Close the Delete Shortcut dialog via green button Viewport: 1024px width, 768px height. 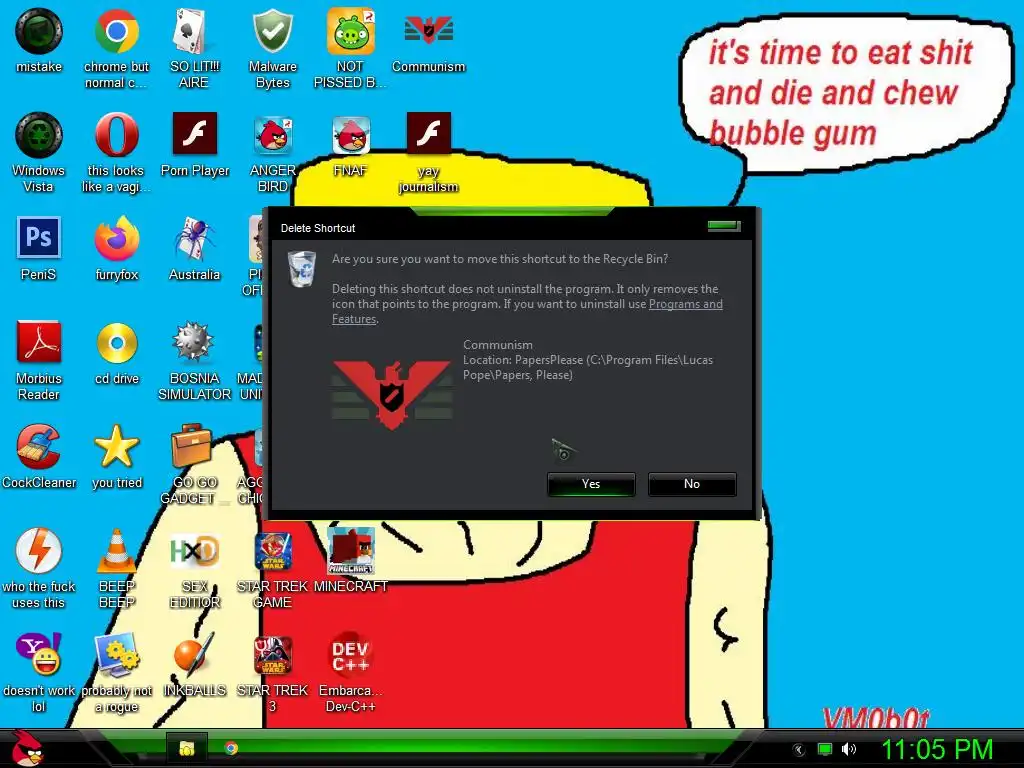tap(724, 226)
